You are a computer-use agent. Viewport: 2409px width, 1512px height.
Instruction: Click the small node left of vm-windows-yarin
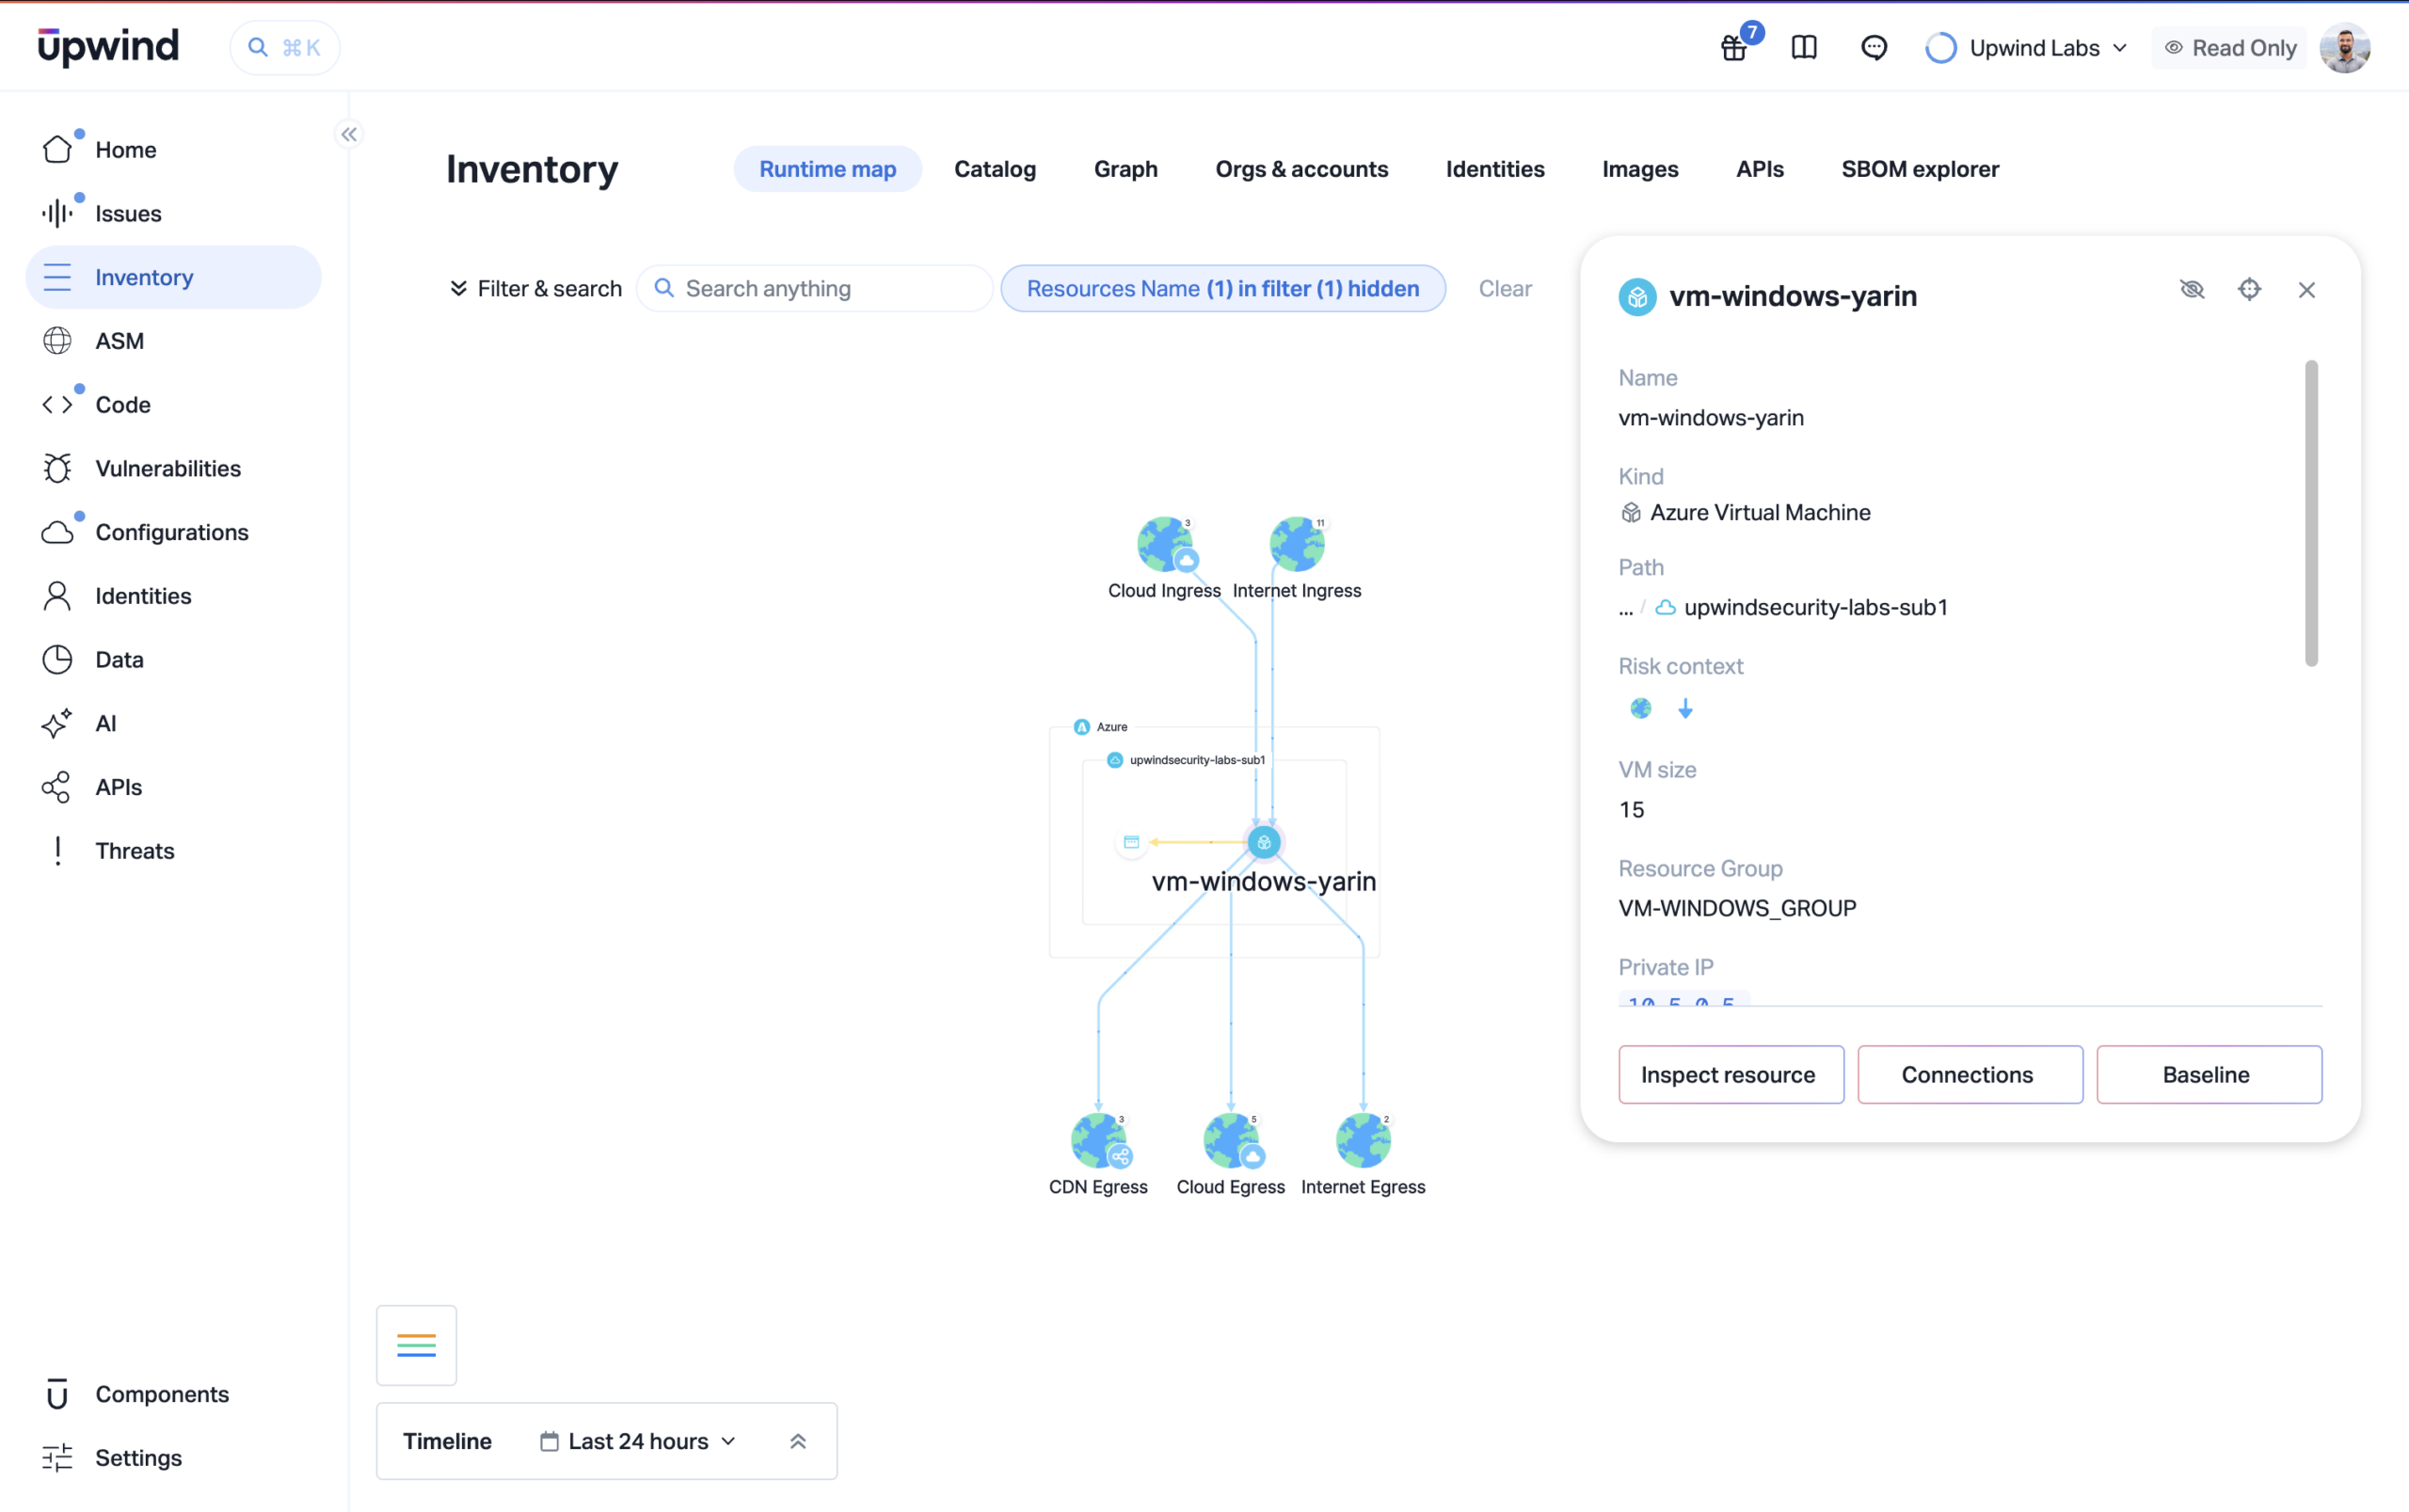tap(1131, 842)
